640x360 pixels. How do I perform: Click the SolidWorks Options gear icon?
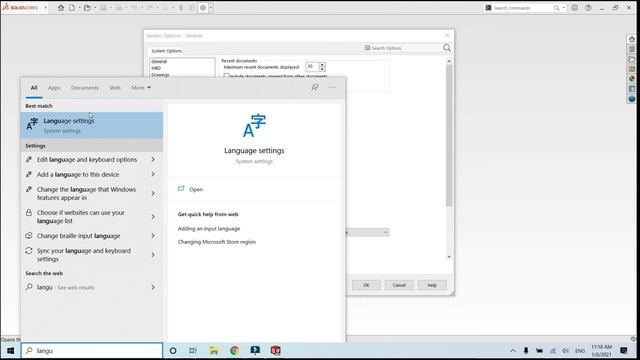[203, 8]
